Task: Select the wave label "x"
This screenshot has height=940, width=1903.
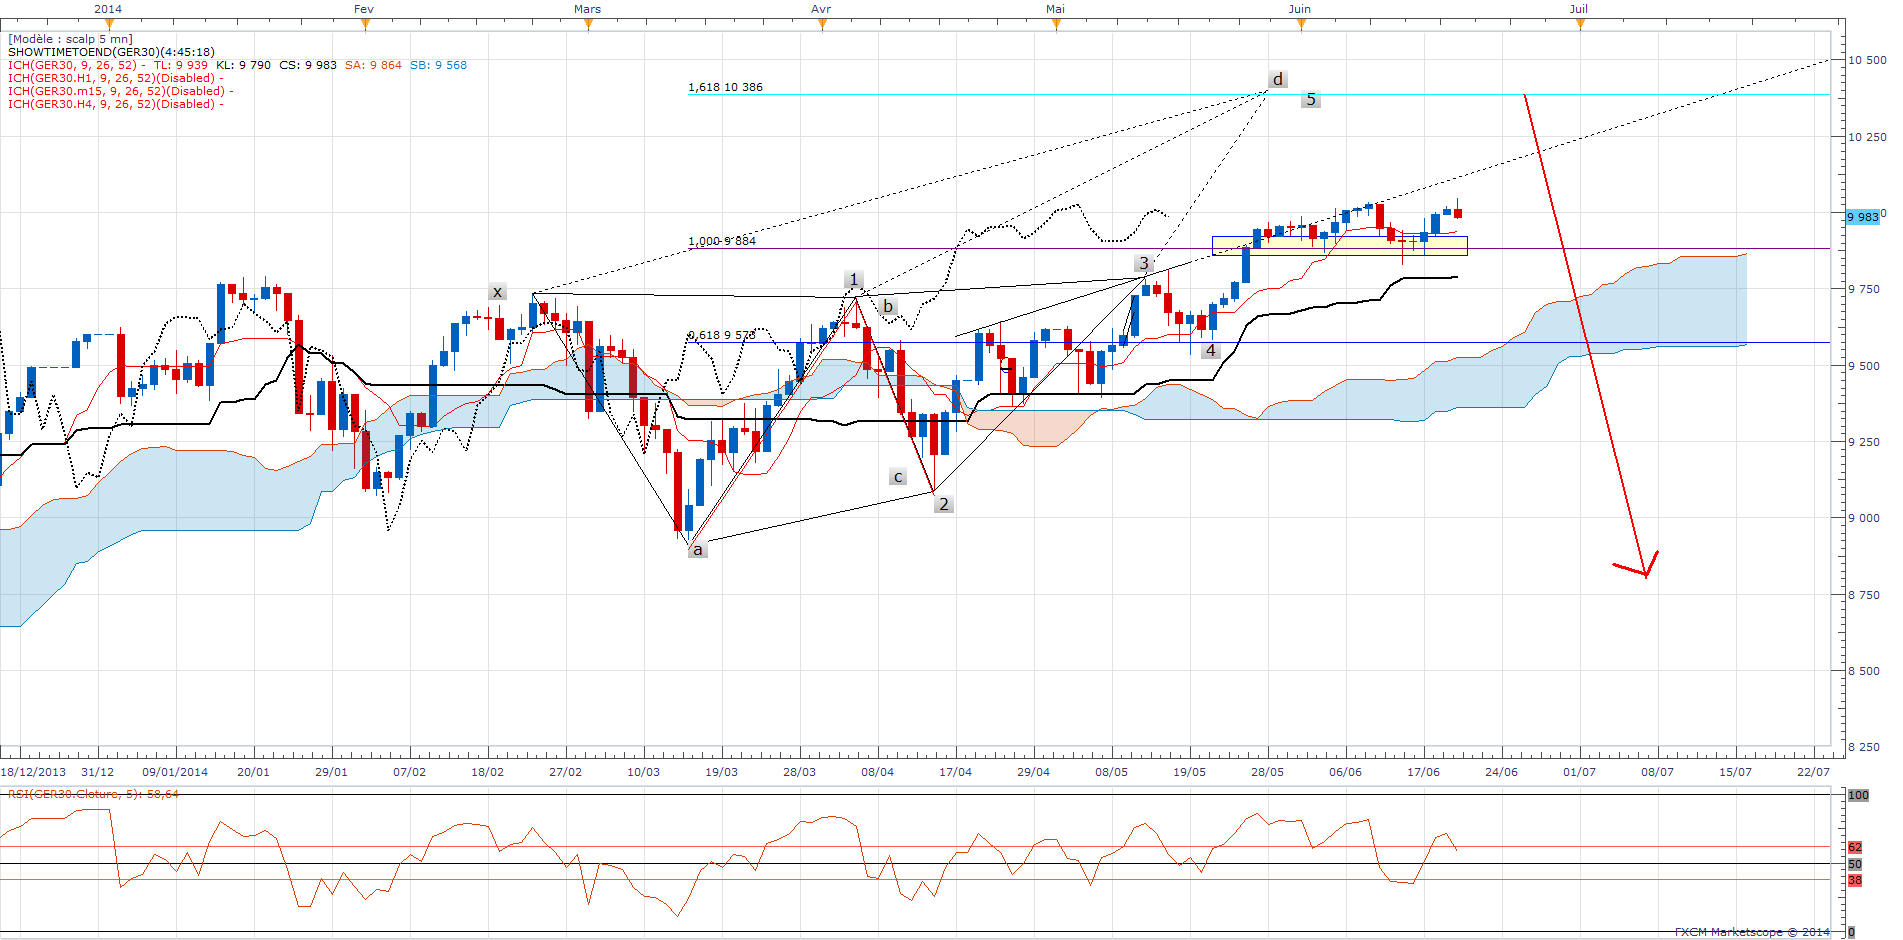Action: coord(497,292)
